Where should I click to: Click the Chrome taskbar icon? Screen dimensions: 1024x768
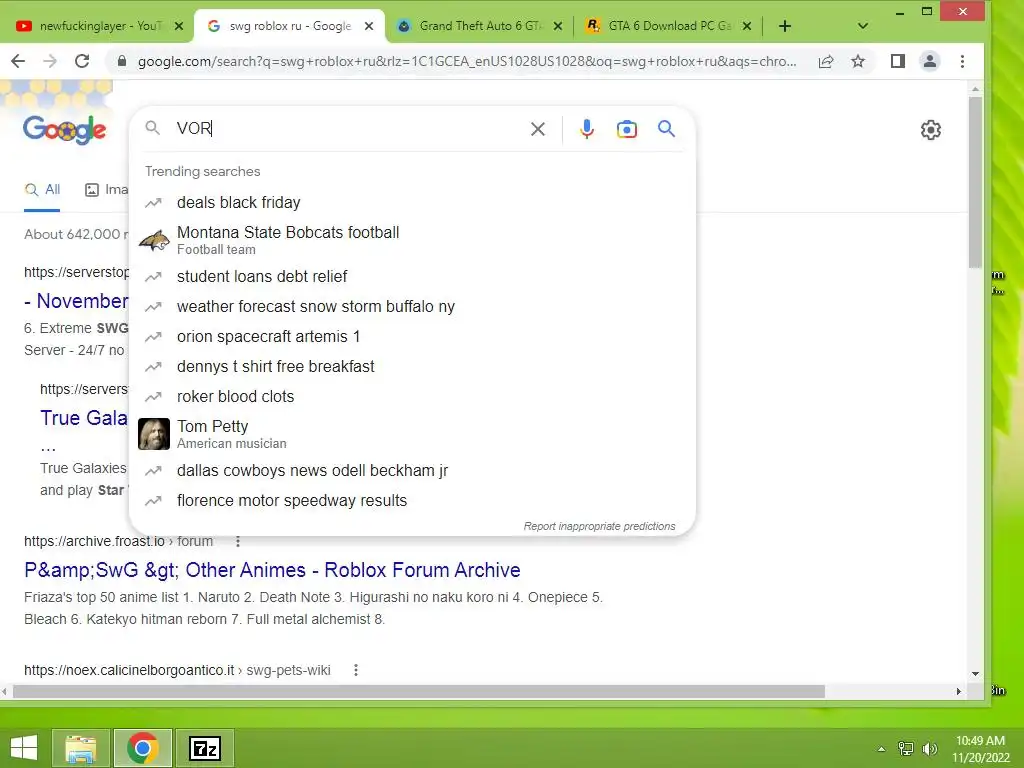click(x=143, y=748)
